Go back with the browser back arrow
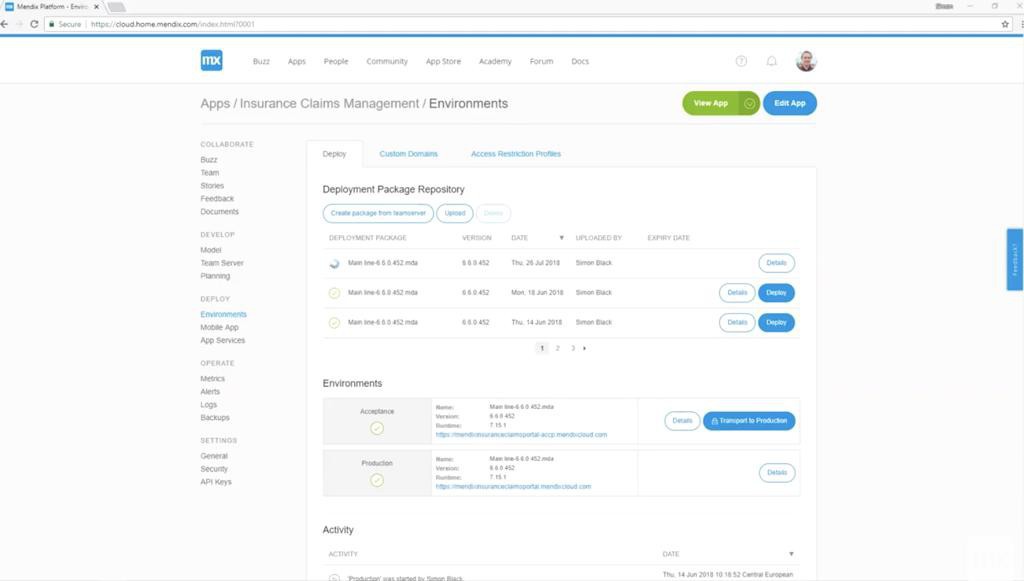This screenshot has width=1024, height=581. tap(5, 24)
